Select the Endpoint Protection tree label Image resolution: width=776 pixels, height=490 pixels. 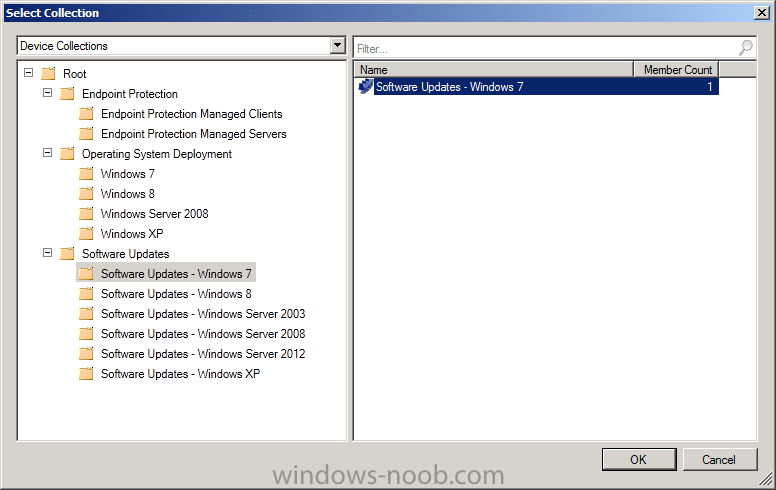point(130,94)
